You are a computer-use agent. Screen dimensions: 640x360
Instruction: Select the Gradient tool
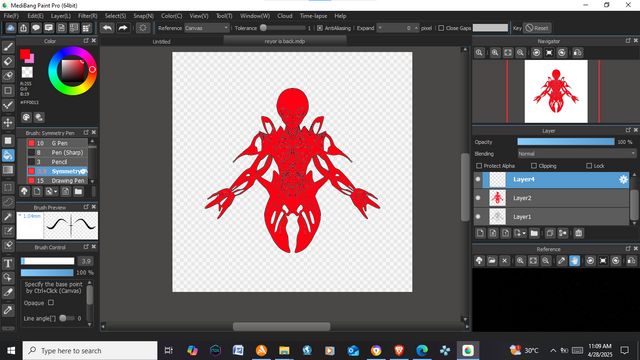(8, 170)
